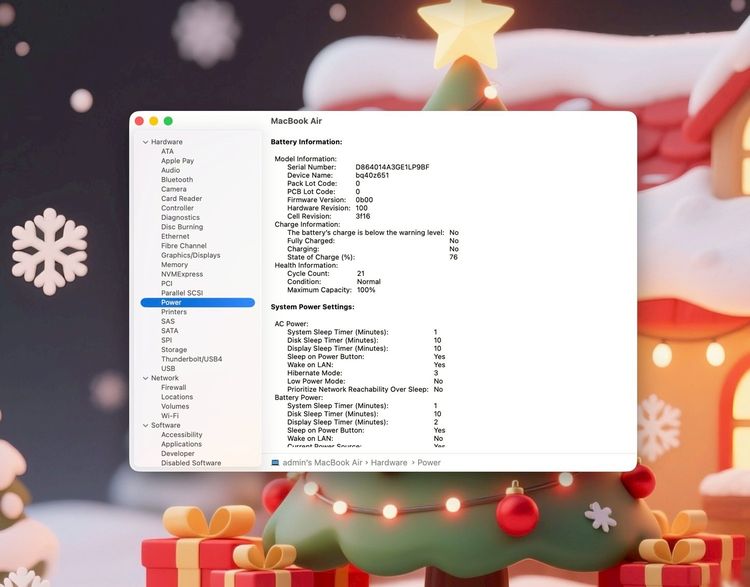The height and width of the screenshot is (587, 750).
Task: Close the MacBook Air window
Action: 139,121
